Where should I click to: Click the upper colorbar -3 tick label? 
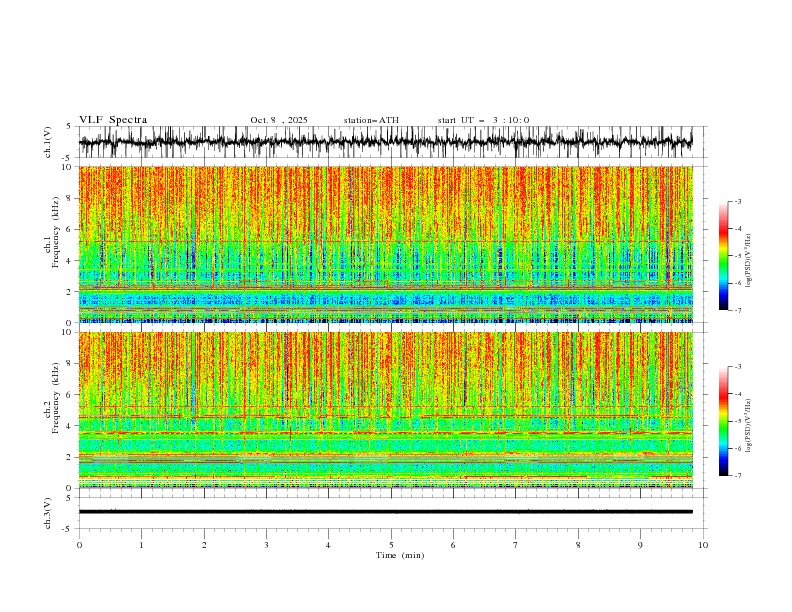click(x=738, y=201)
